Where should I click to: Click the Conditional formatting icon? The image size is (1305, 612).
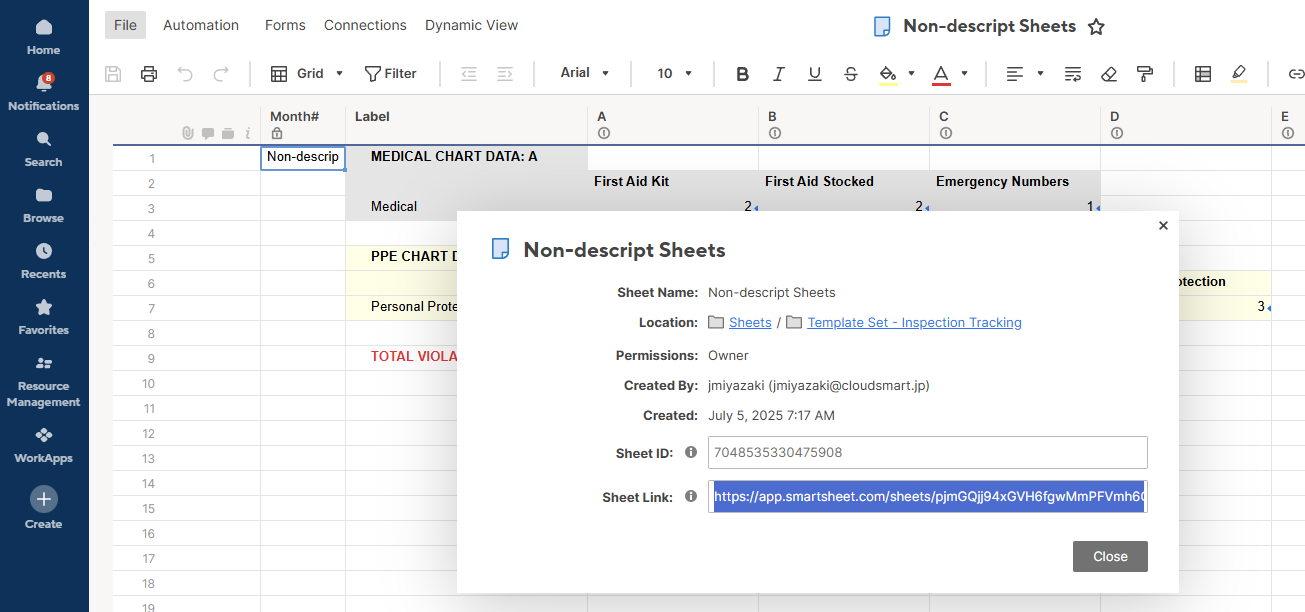click(x=1203, y=73)
